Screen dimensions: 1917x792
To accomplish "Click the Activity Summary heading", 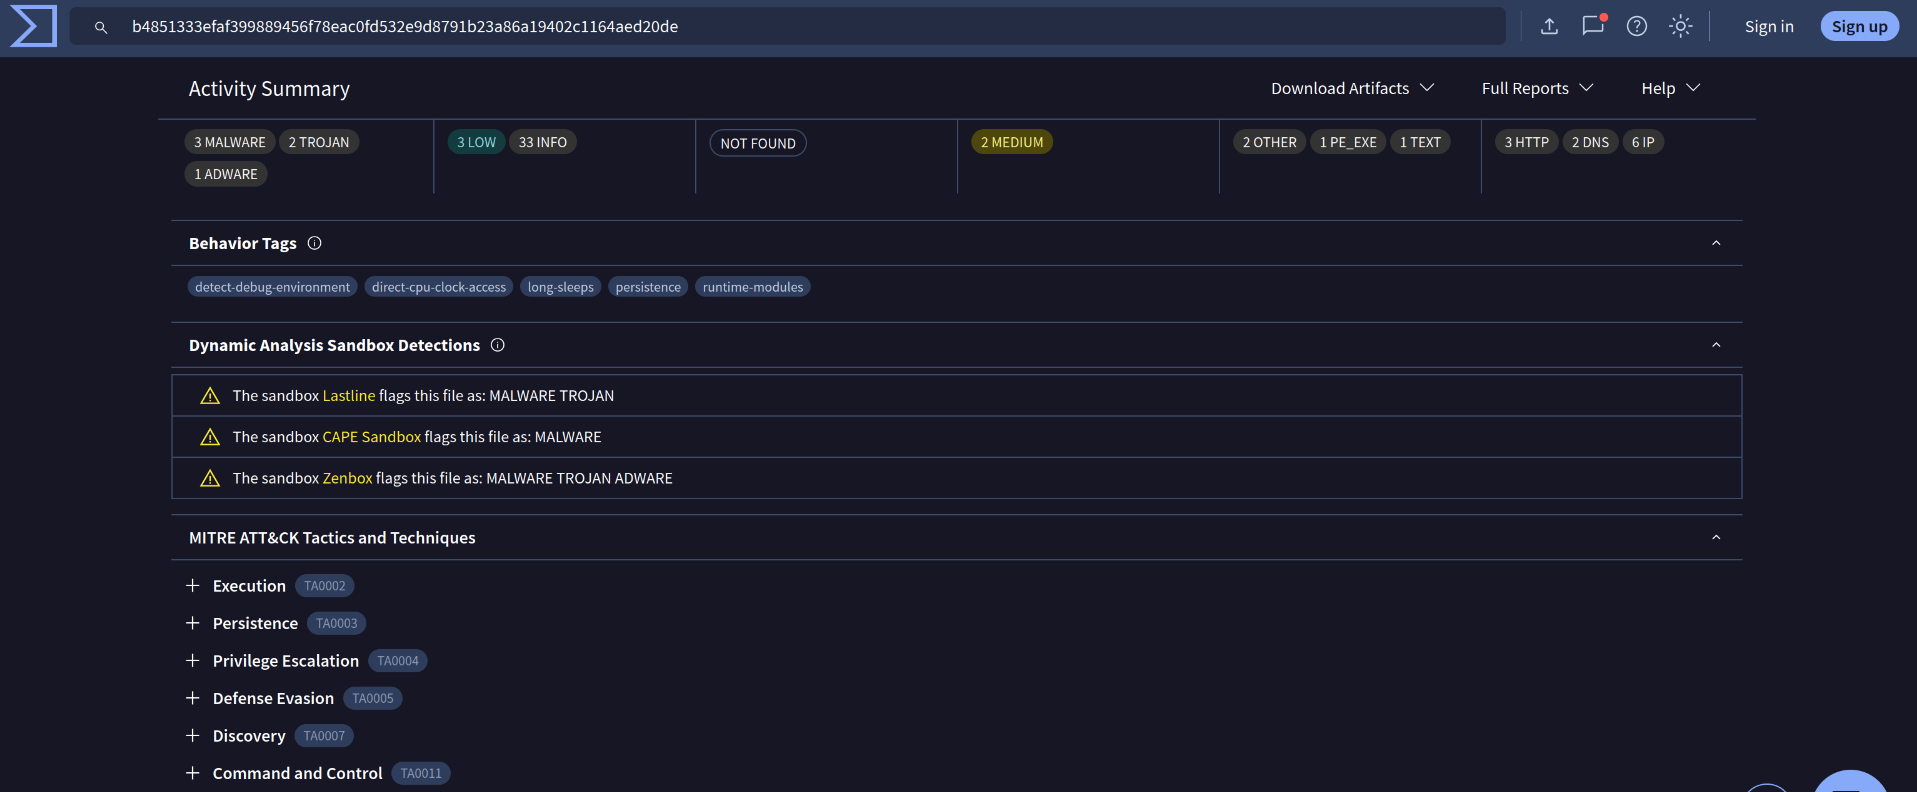I will pos(269,88).
